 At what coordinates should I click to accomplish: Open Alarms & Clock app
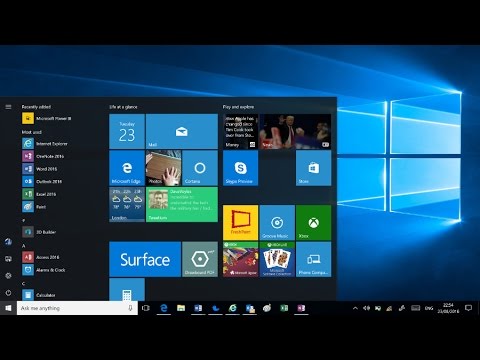[x=44, y=270]
